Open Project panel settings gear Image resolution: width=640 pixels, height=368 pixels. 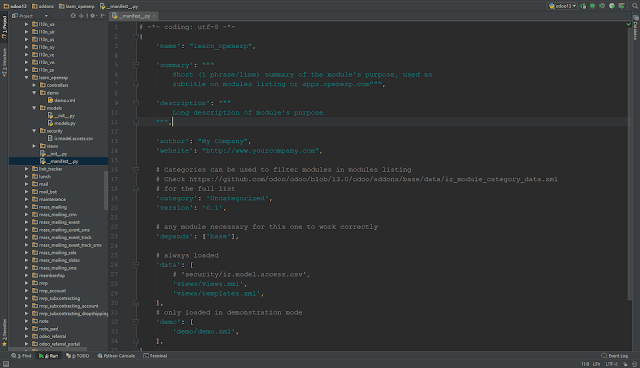pyautogui.click(x=93, y=16)
